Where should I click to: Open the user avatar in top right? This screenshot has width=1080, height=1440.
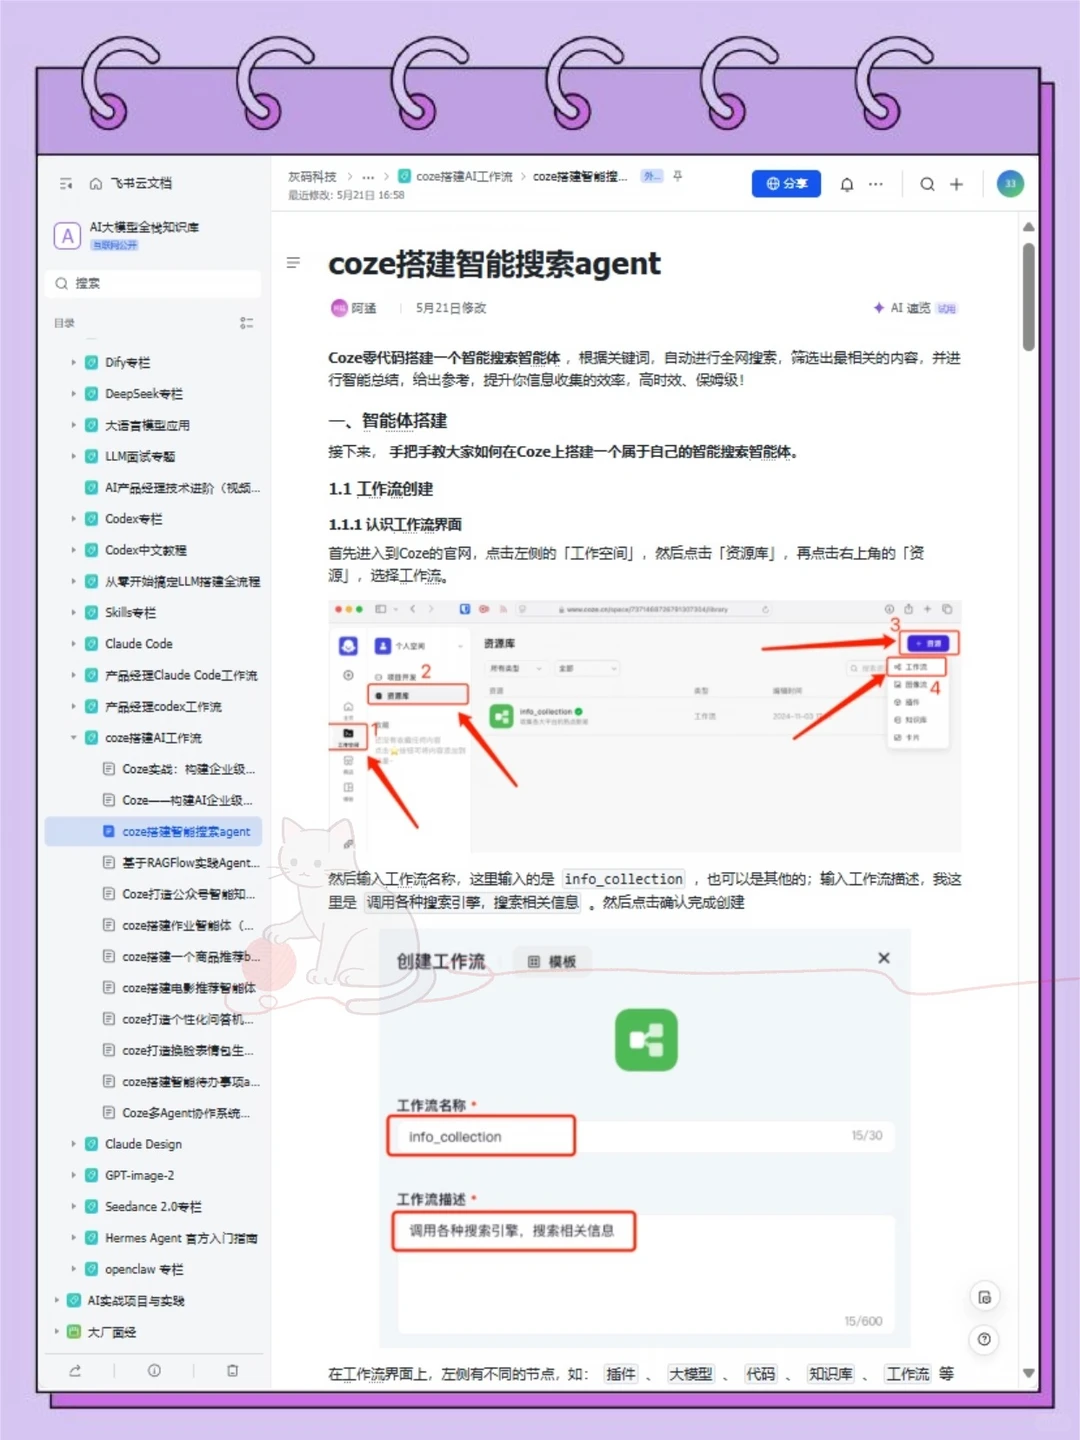pyautogui.click(x=1010, y=184)
